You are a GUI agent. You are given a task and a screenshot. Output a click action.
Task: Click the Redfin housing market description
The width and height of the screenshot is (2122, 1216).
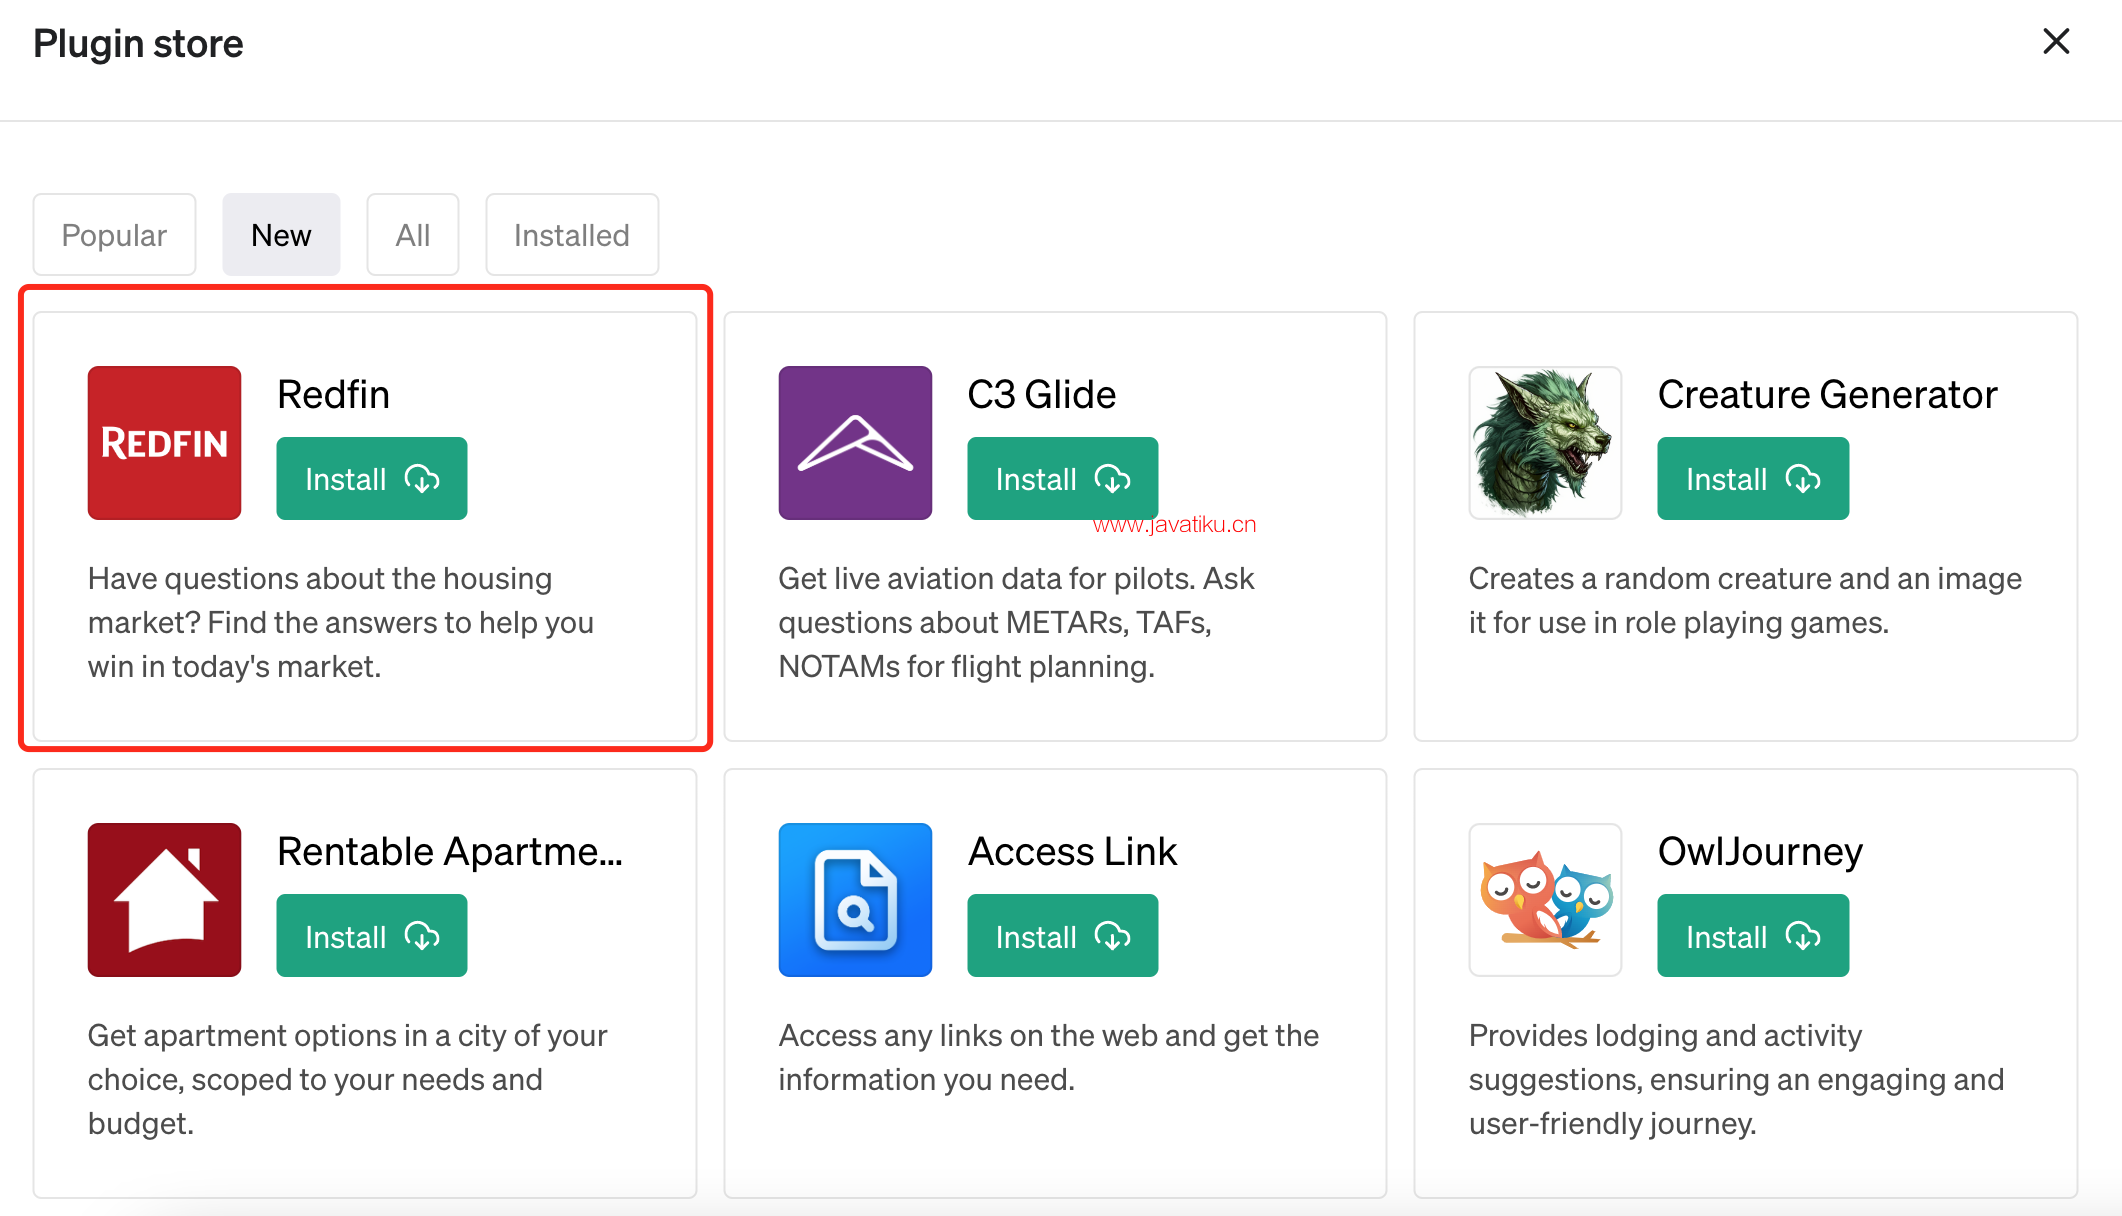tap(341, 622)
